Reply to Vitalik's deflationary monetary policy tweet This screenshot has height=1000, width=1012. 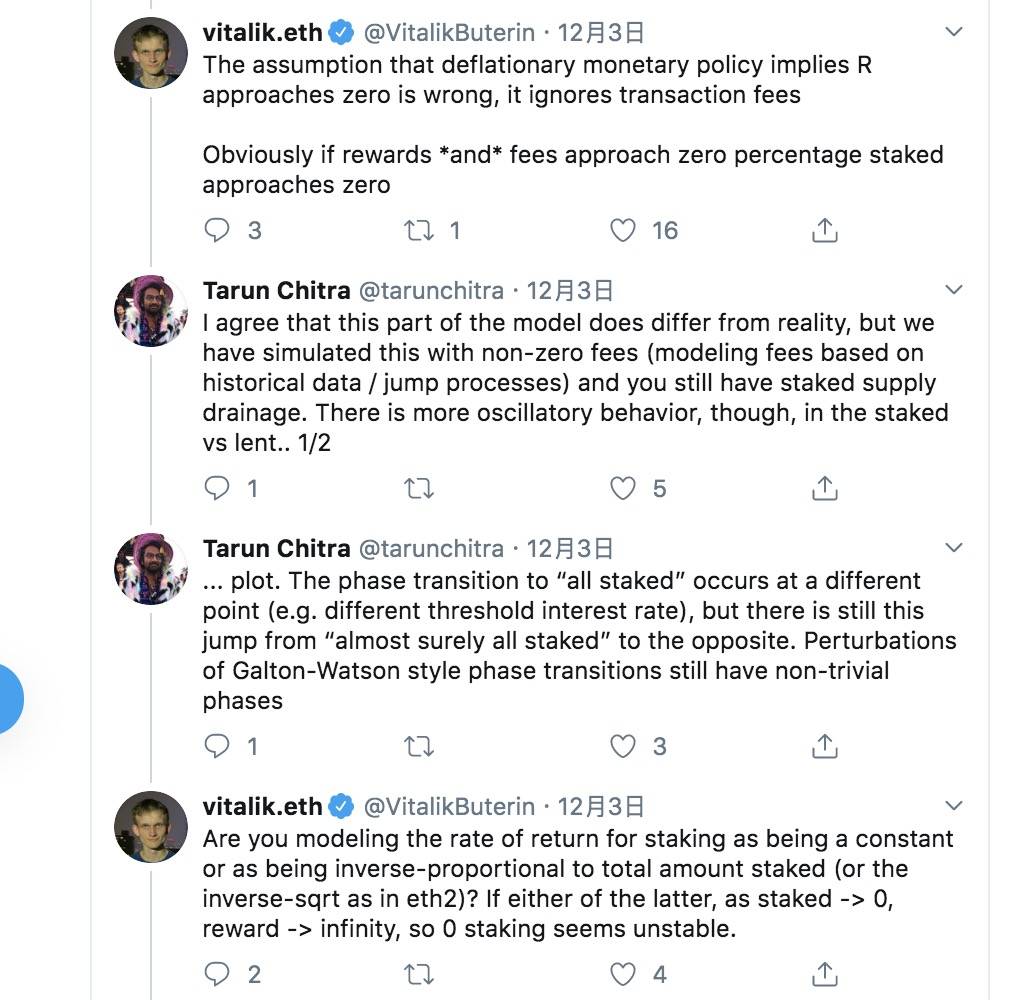217,230
